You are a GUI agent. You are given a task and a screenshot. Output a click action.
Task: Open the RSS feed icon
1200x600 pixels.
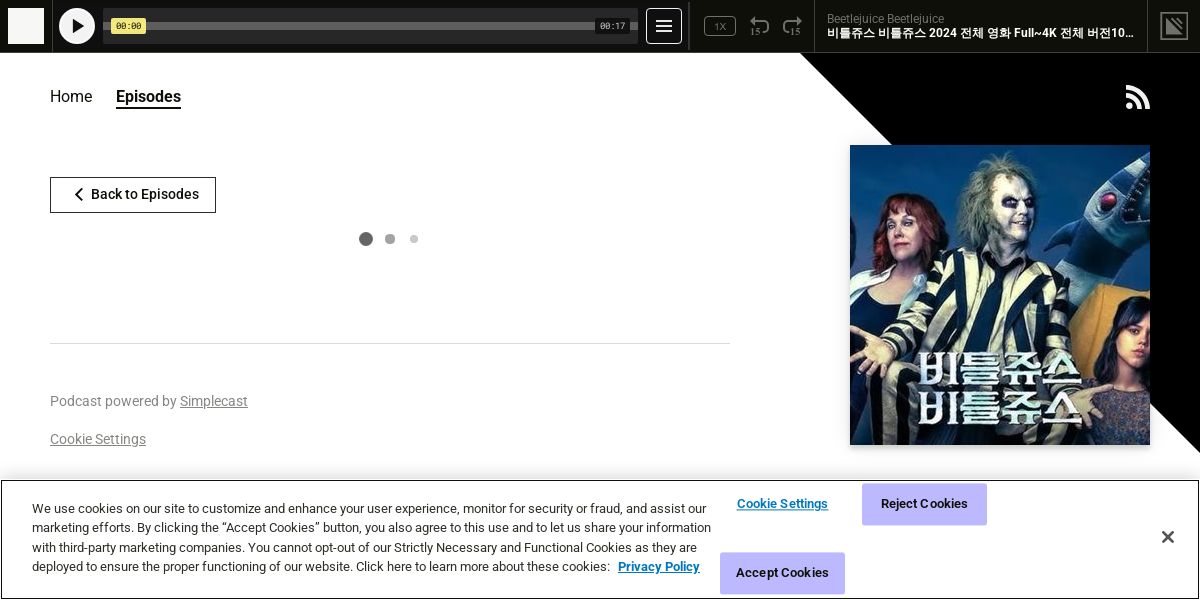(1138, 97)
